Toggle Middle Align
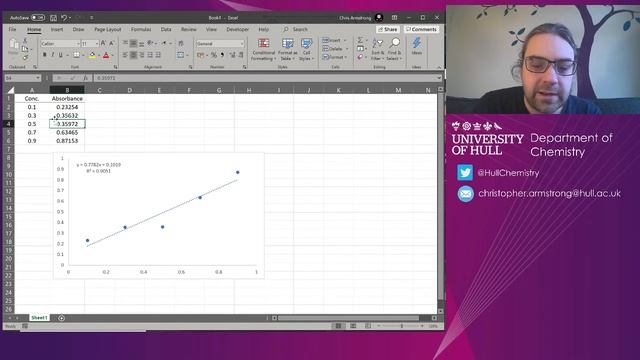 click(x=133, y=43)
